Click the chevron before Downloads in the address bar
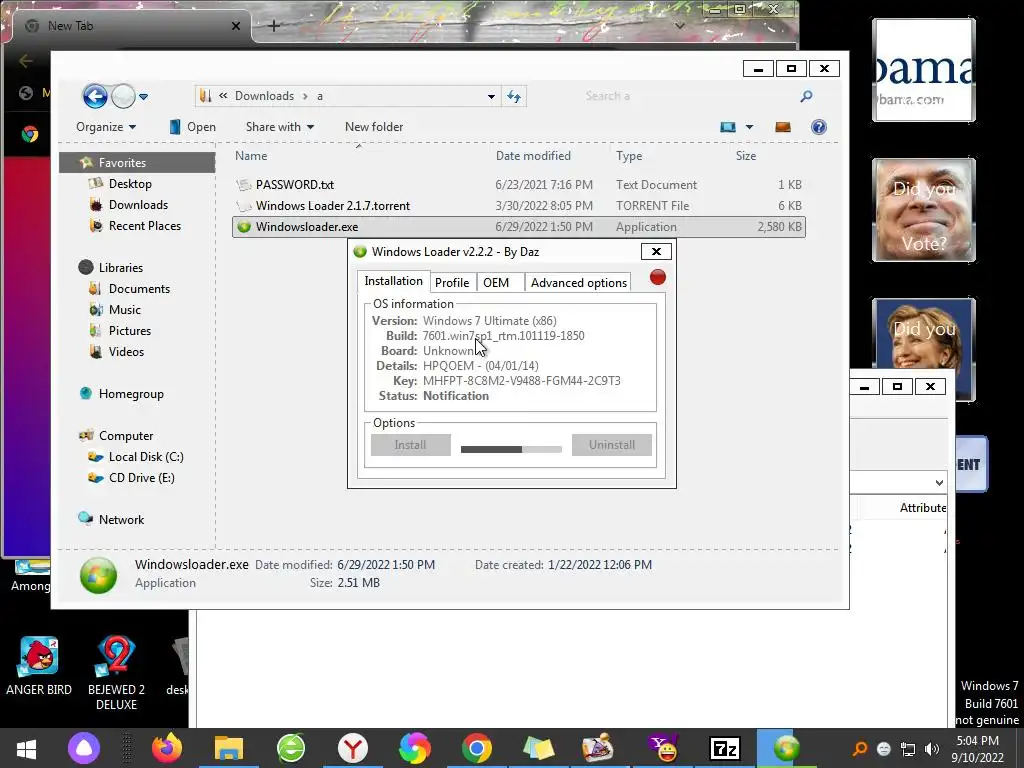1024x768 pixels. [x=223, y=96]
